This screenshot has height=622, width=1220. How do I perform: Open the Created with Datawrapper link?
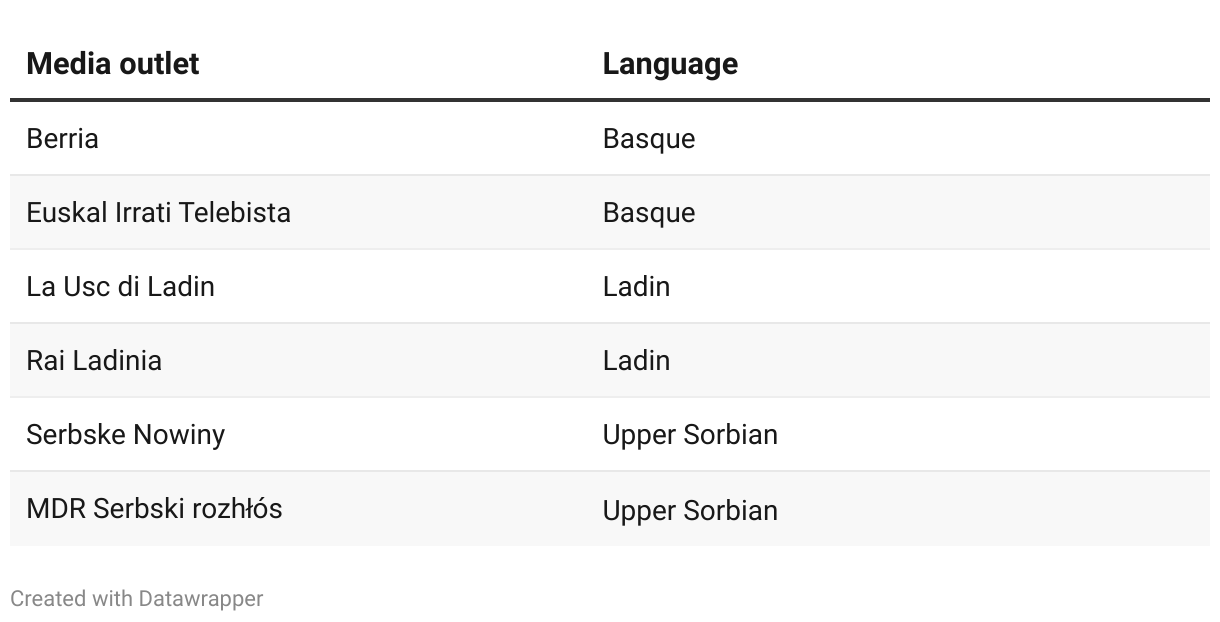(x=137, y=599)
